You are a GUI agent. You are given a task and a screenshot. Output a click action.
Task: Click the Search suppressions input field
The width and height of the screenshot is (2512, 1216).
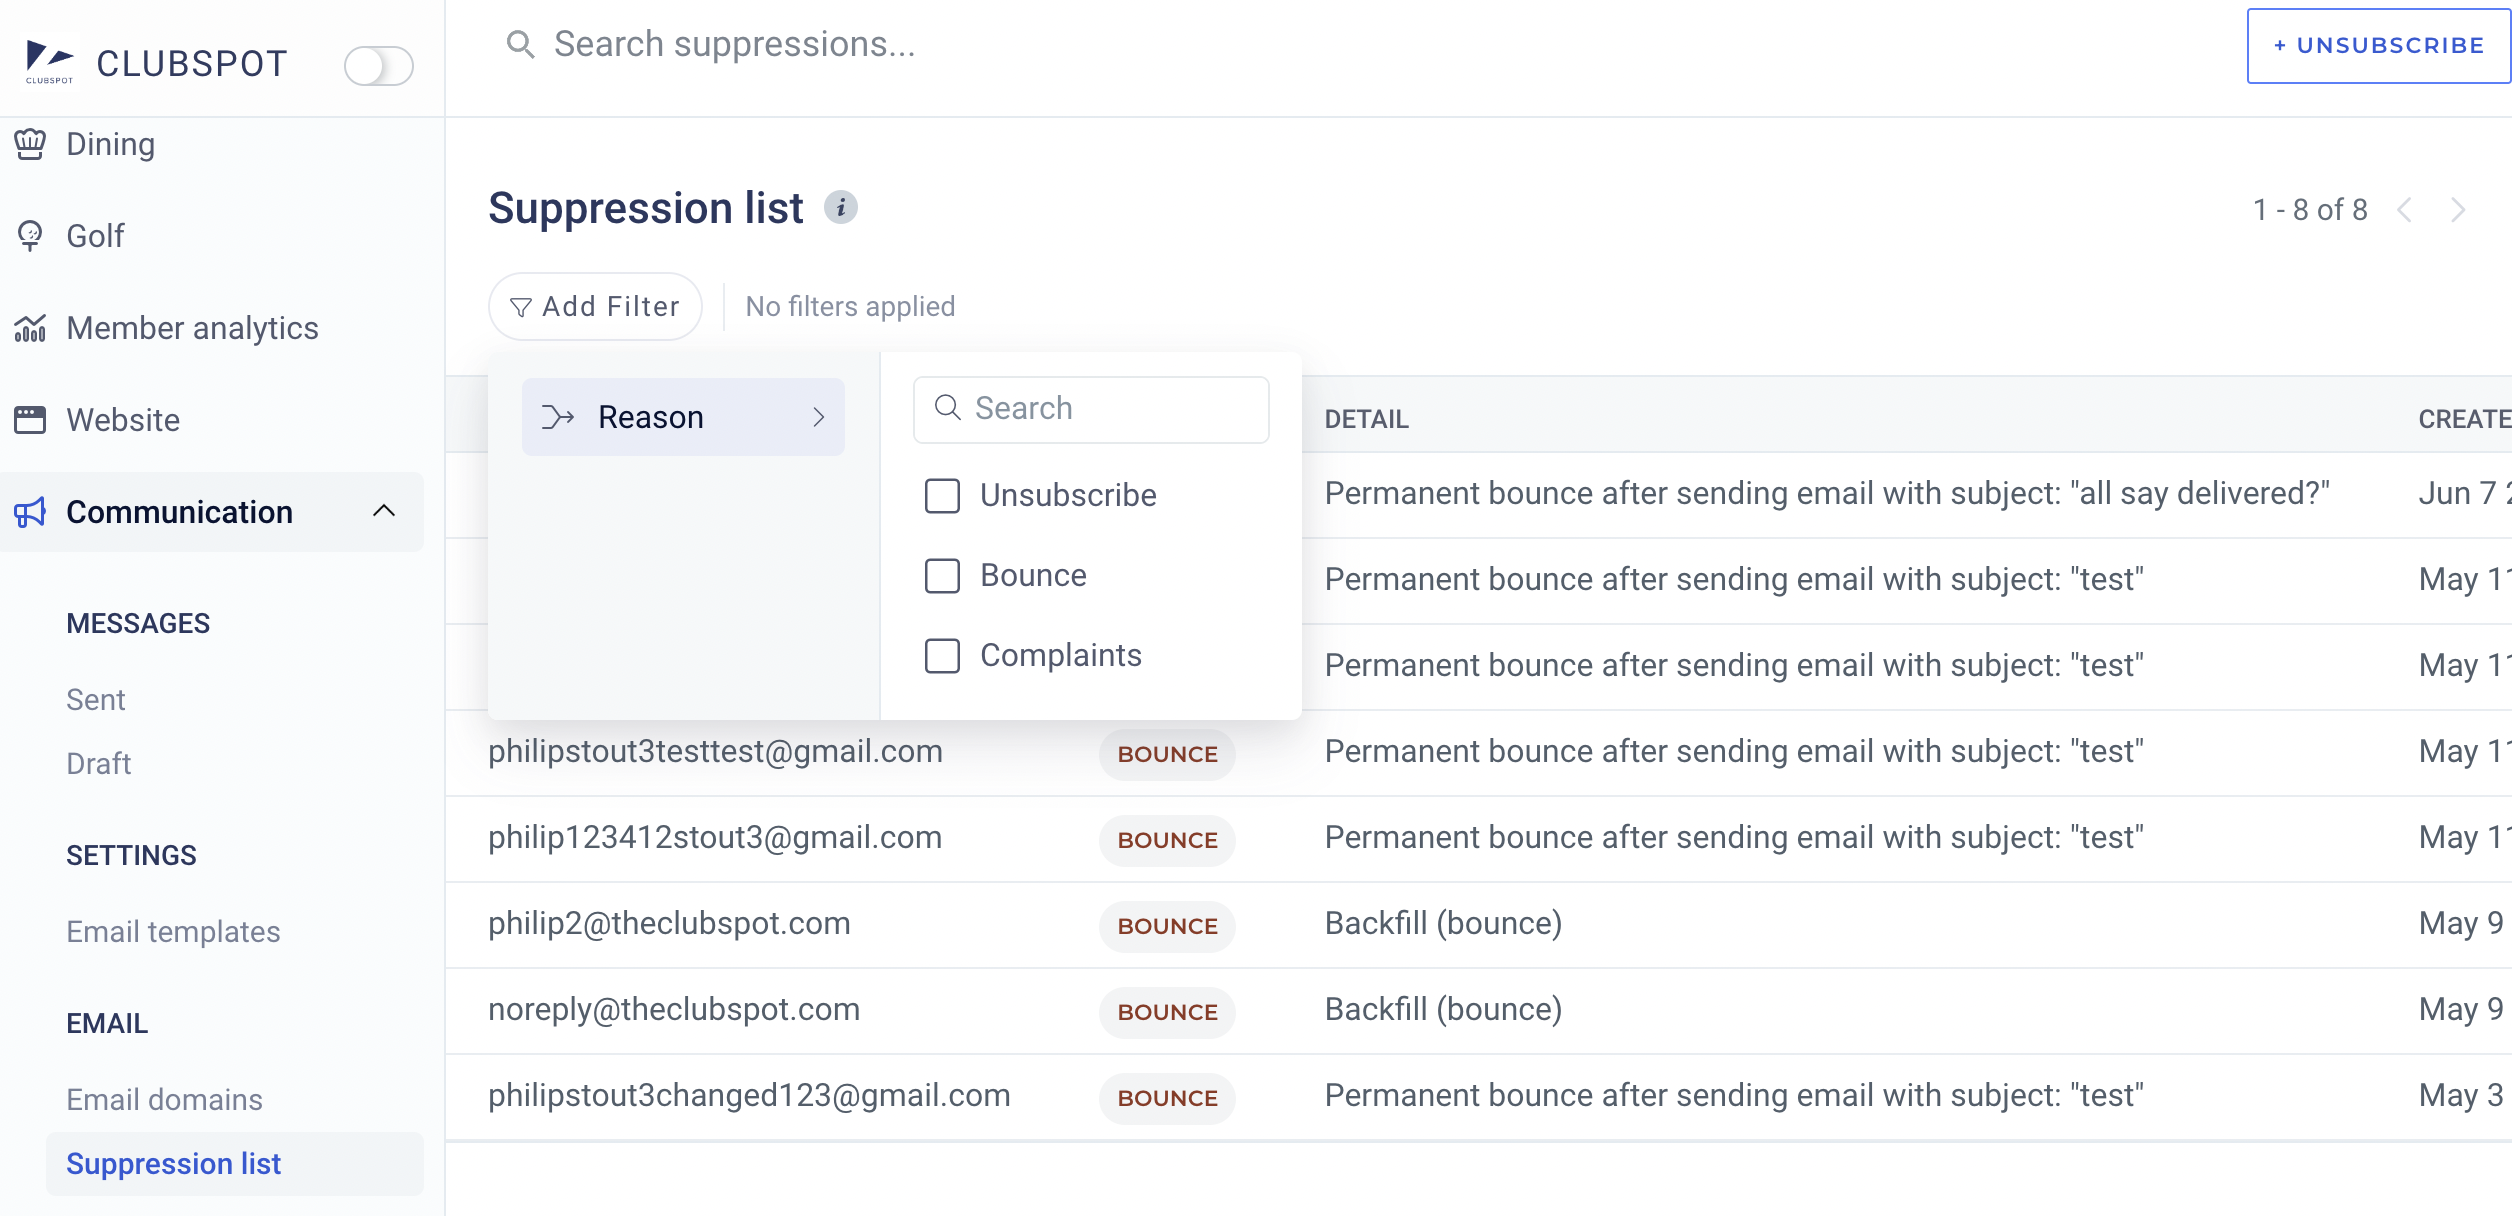(735, 44)
